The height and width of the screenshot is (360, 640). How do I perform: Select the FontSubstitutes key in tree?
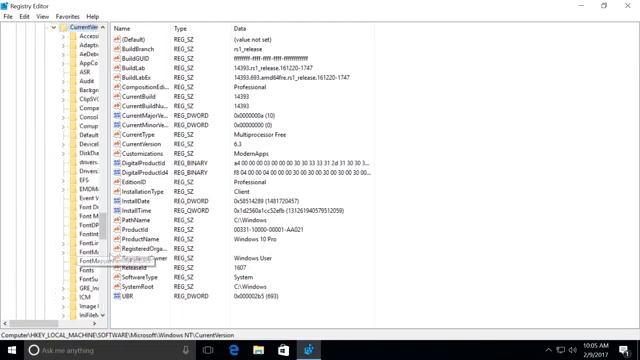click(x=89, y=279)
